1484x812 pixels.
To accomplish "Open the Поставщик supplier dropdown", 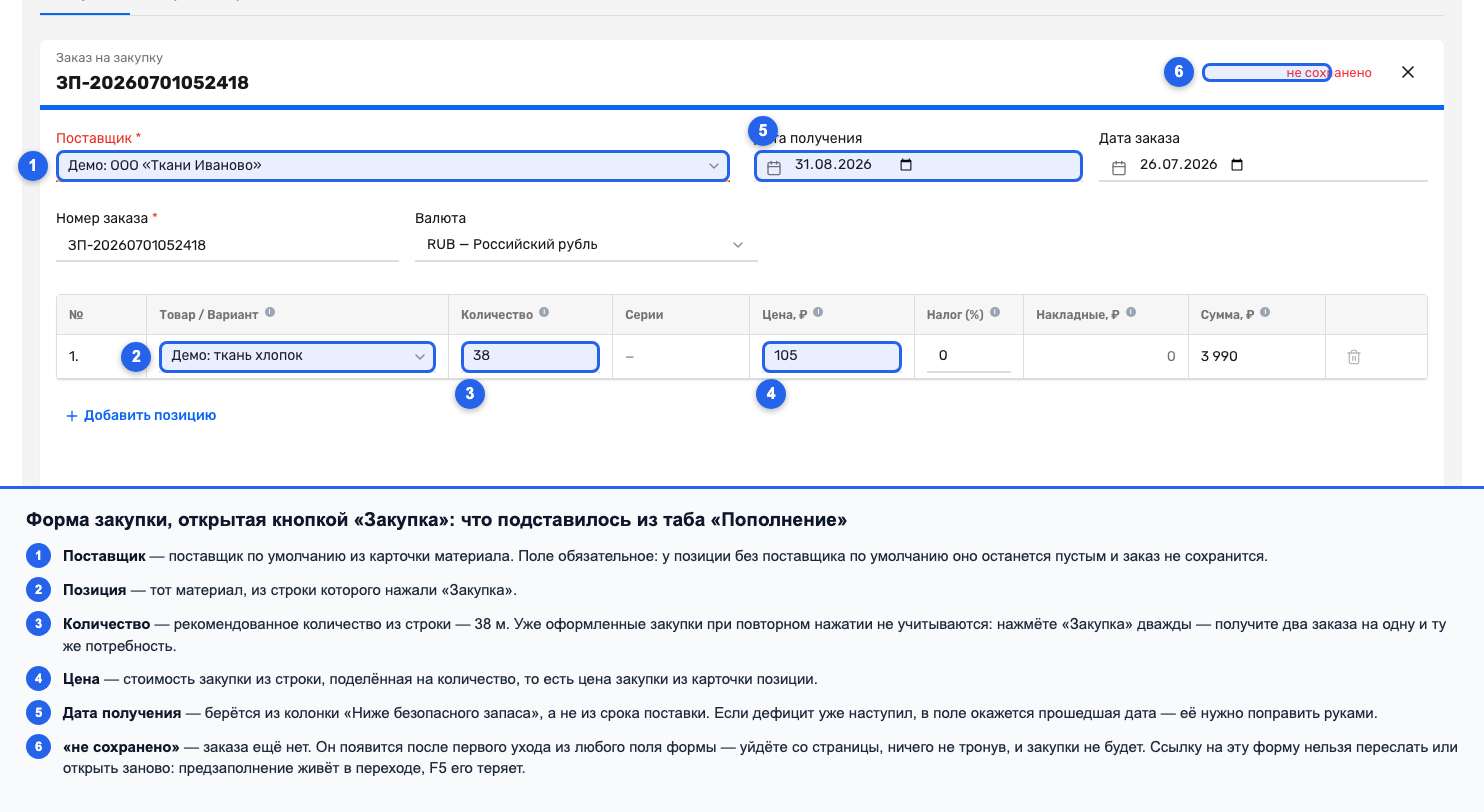I will tap(392, 165).
